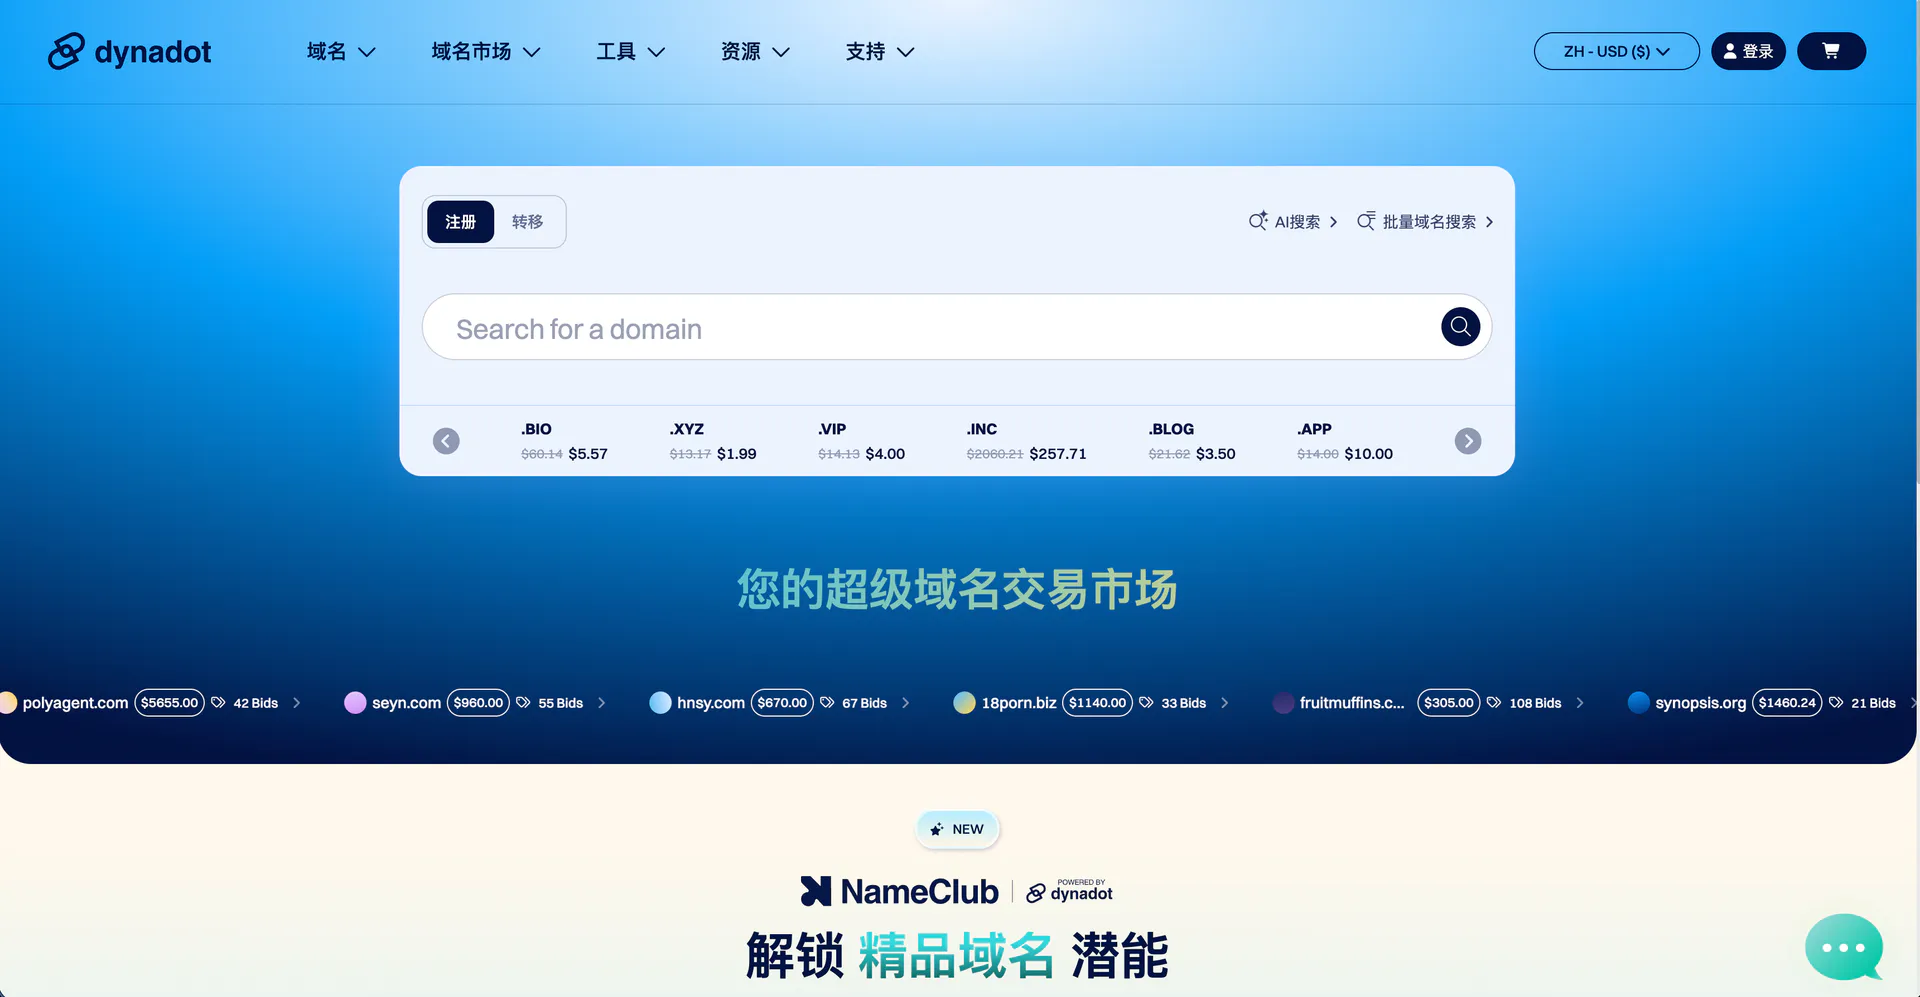Advance TLD carousel with right arrow

1467,441
